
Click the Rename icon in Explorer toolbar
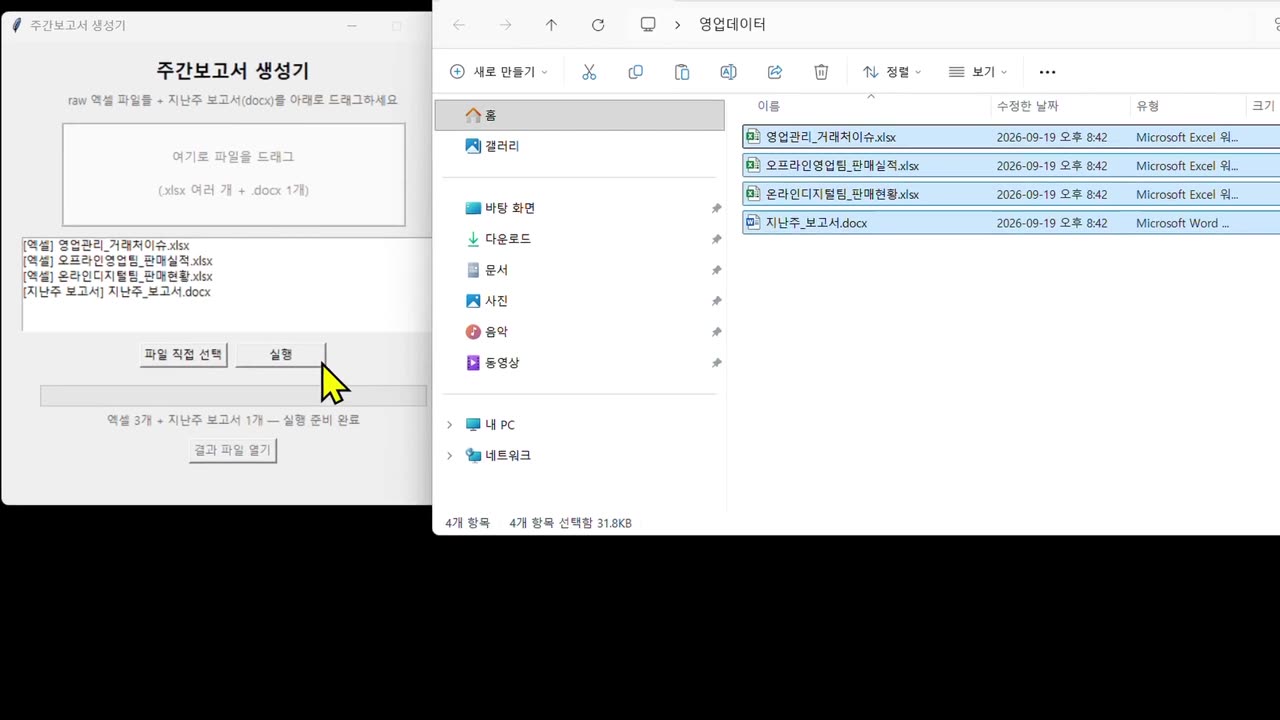(728, 72)
